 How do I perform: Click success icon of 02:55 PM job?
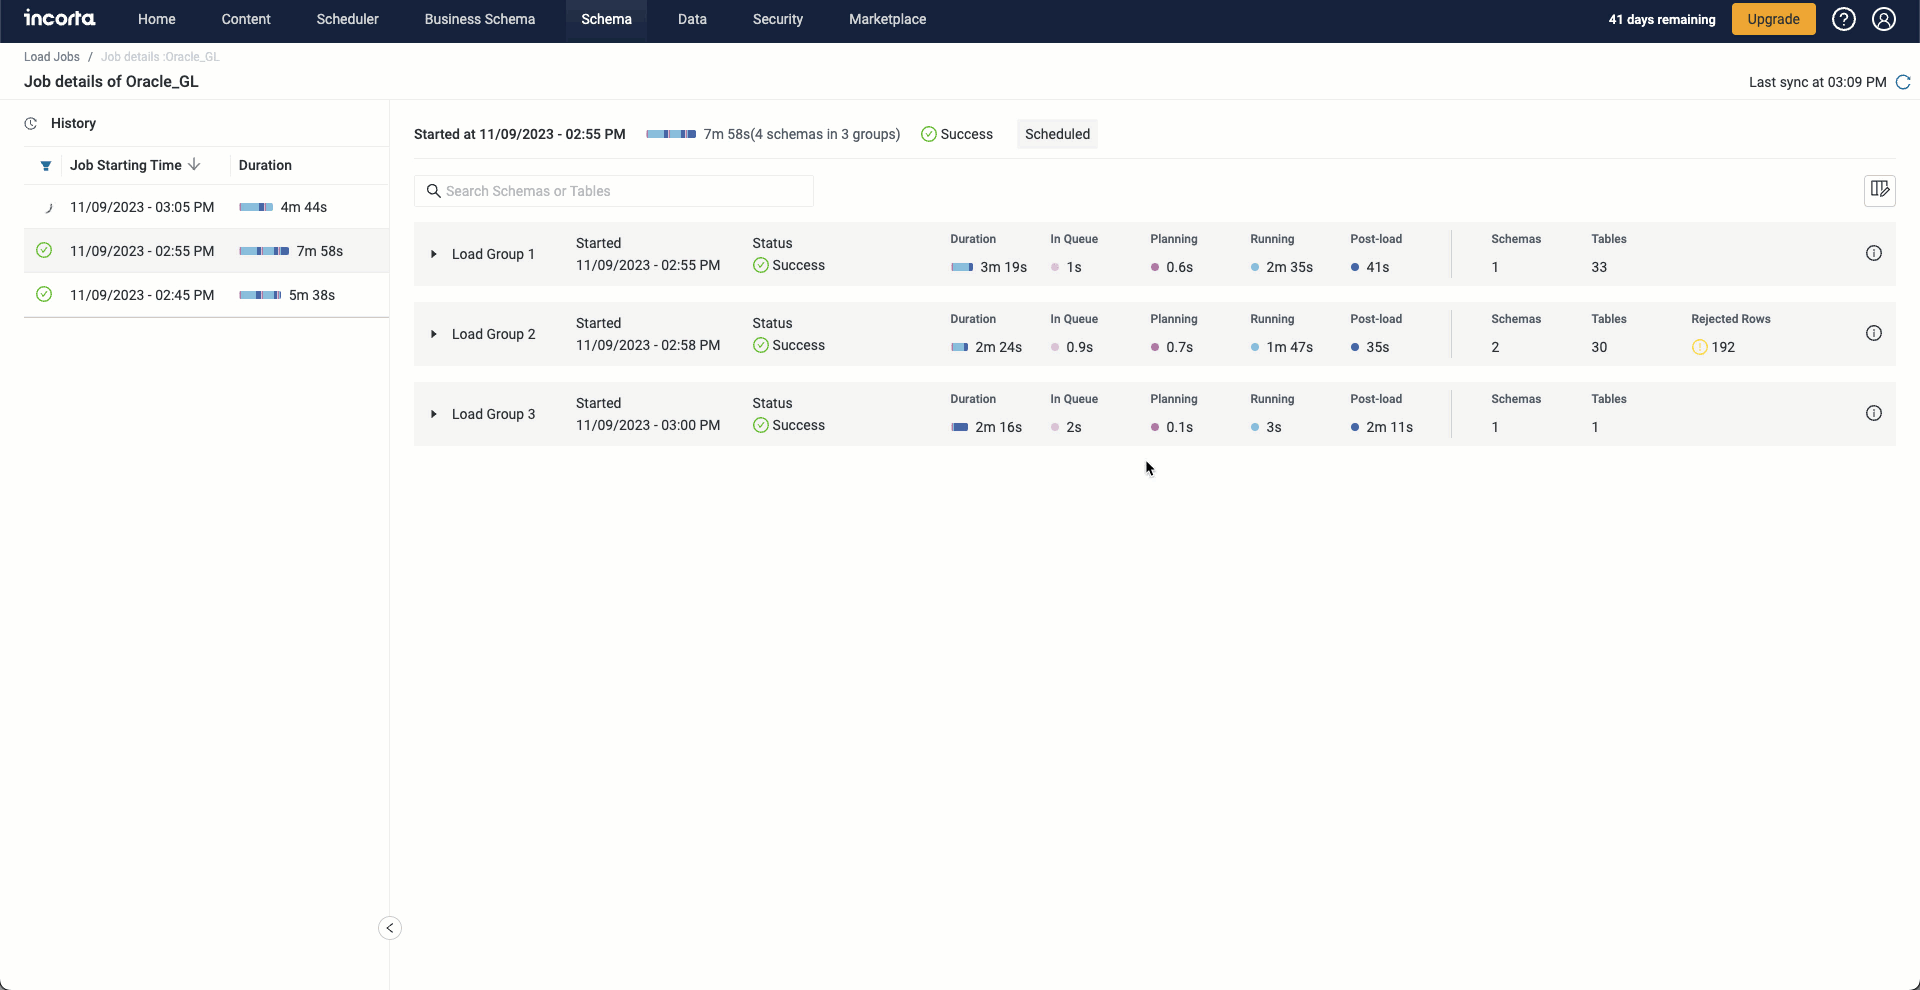point(44,250)
